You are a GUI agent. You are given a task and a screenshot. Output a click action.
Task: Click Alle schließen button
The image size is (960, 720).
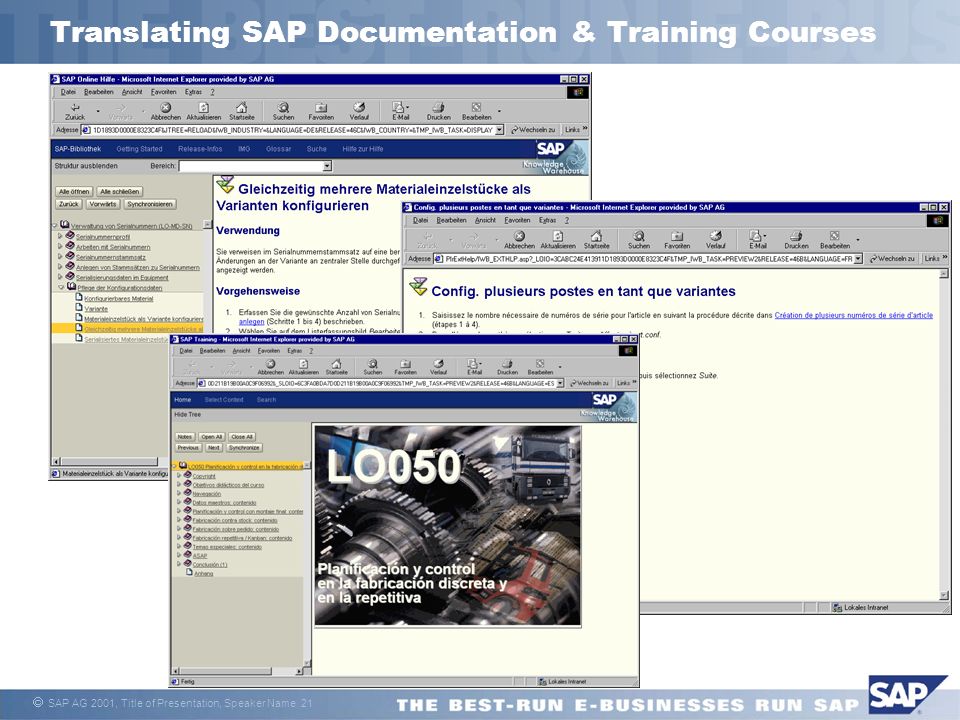point(120,192)
